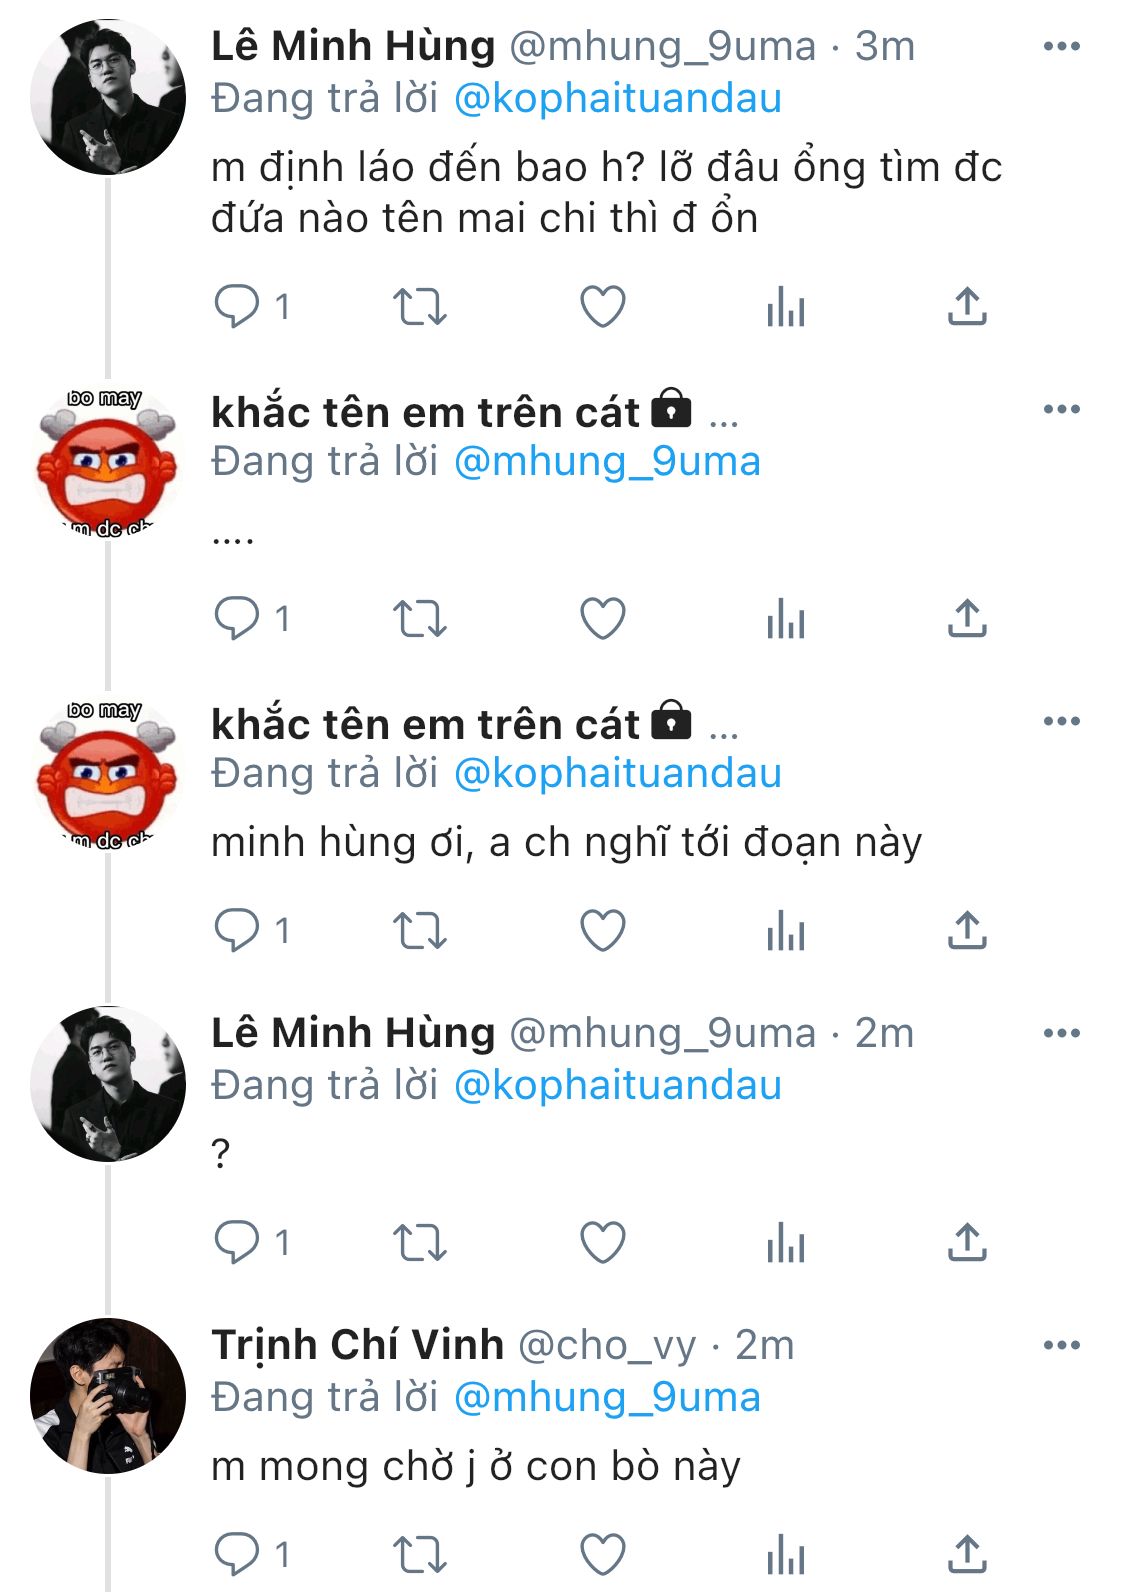1125x1592 pixels.
Task: Share Lê Minh Hùng's first tweet
Action: point(967,306)
